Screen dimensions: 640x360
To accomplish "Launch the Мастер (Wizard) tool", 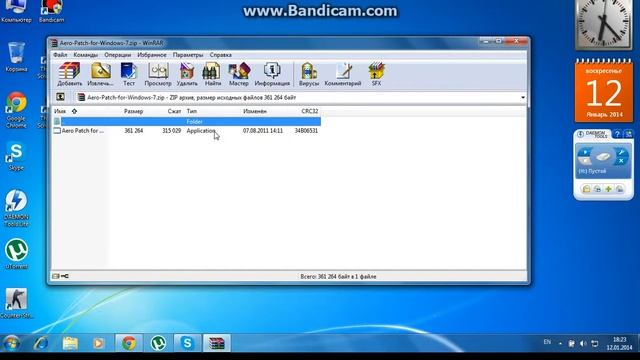I will (x=239, y=74).
